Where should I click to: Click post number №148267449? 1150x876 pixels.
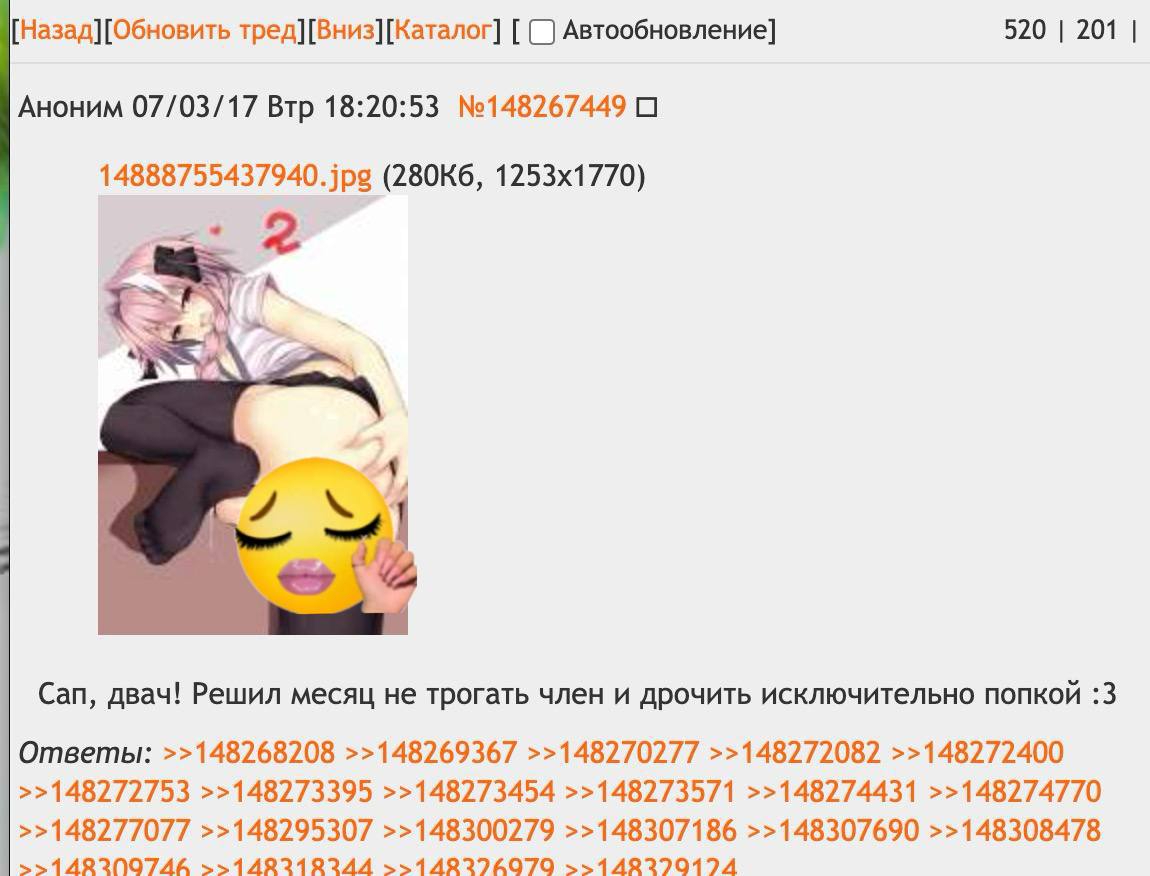541,107
